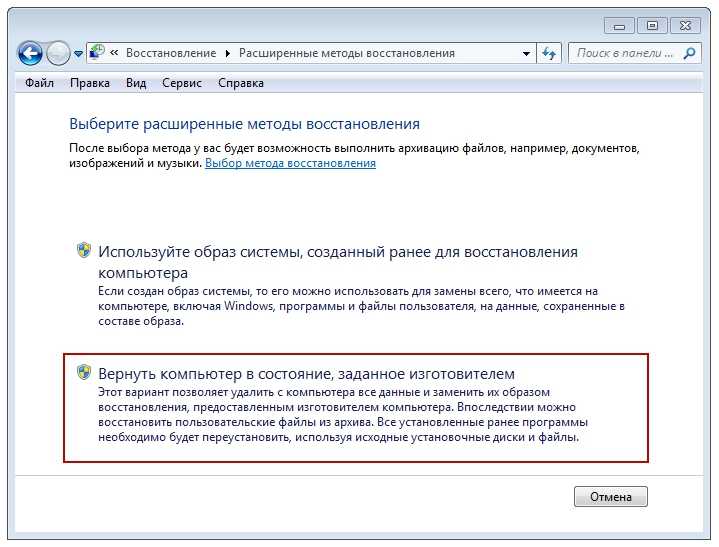The height and width of the screenshot is (547, 719).
Task: Select the Восстановление breadcrumb
Action: [x=171, y=53]
